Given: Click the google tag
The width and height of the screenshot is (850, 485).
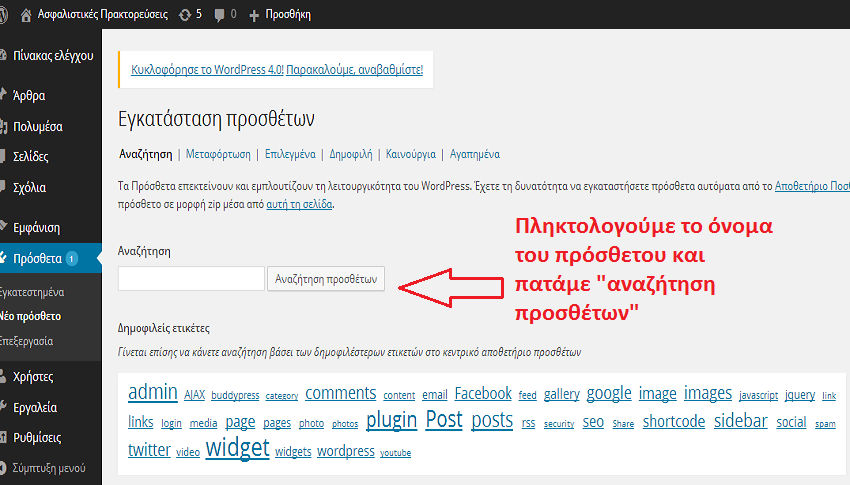Looking at the screenshot, I should (609, 394).
